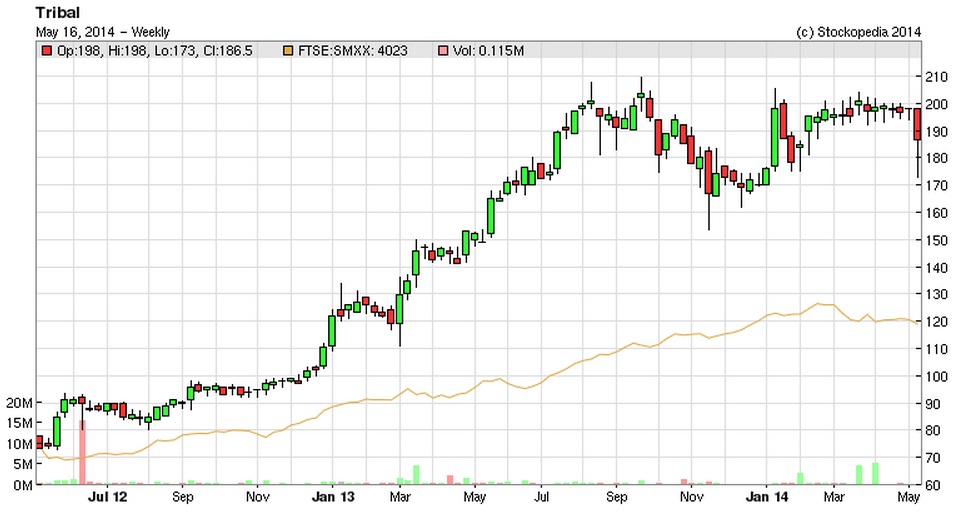Click the 'Sep' label after Jul 12
This screenshot has width=961, height=520.
tap(183, 497)
